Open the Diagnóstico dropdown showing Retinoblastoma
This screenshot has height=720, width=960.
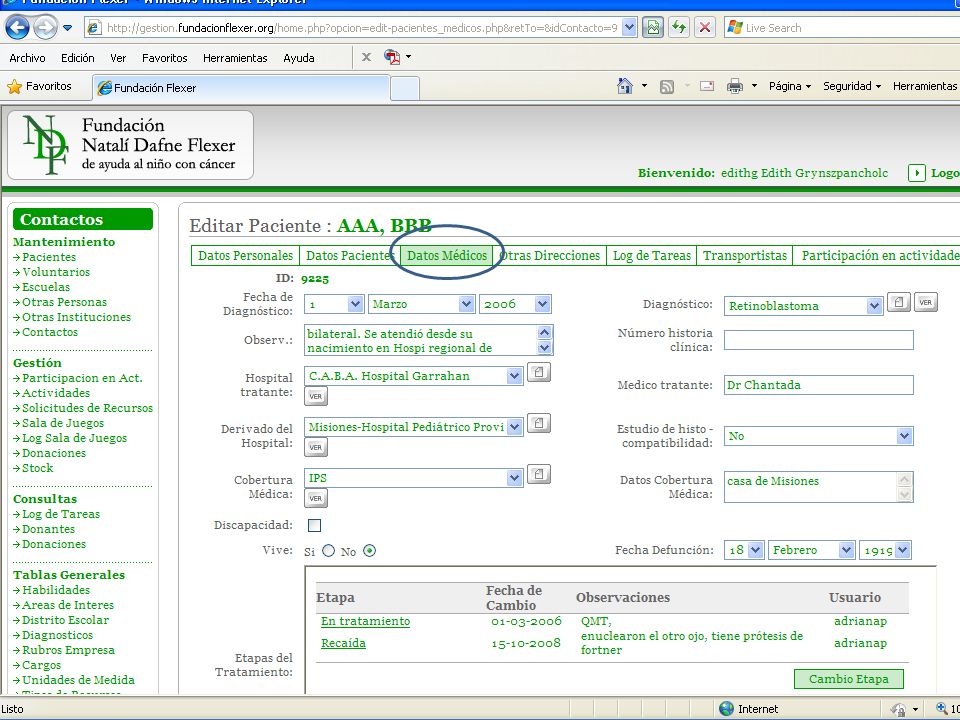click(874, 306)
